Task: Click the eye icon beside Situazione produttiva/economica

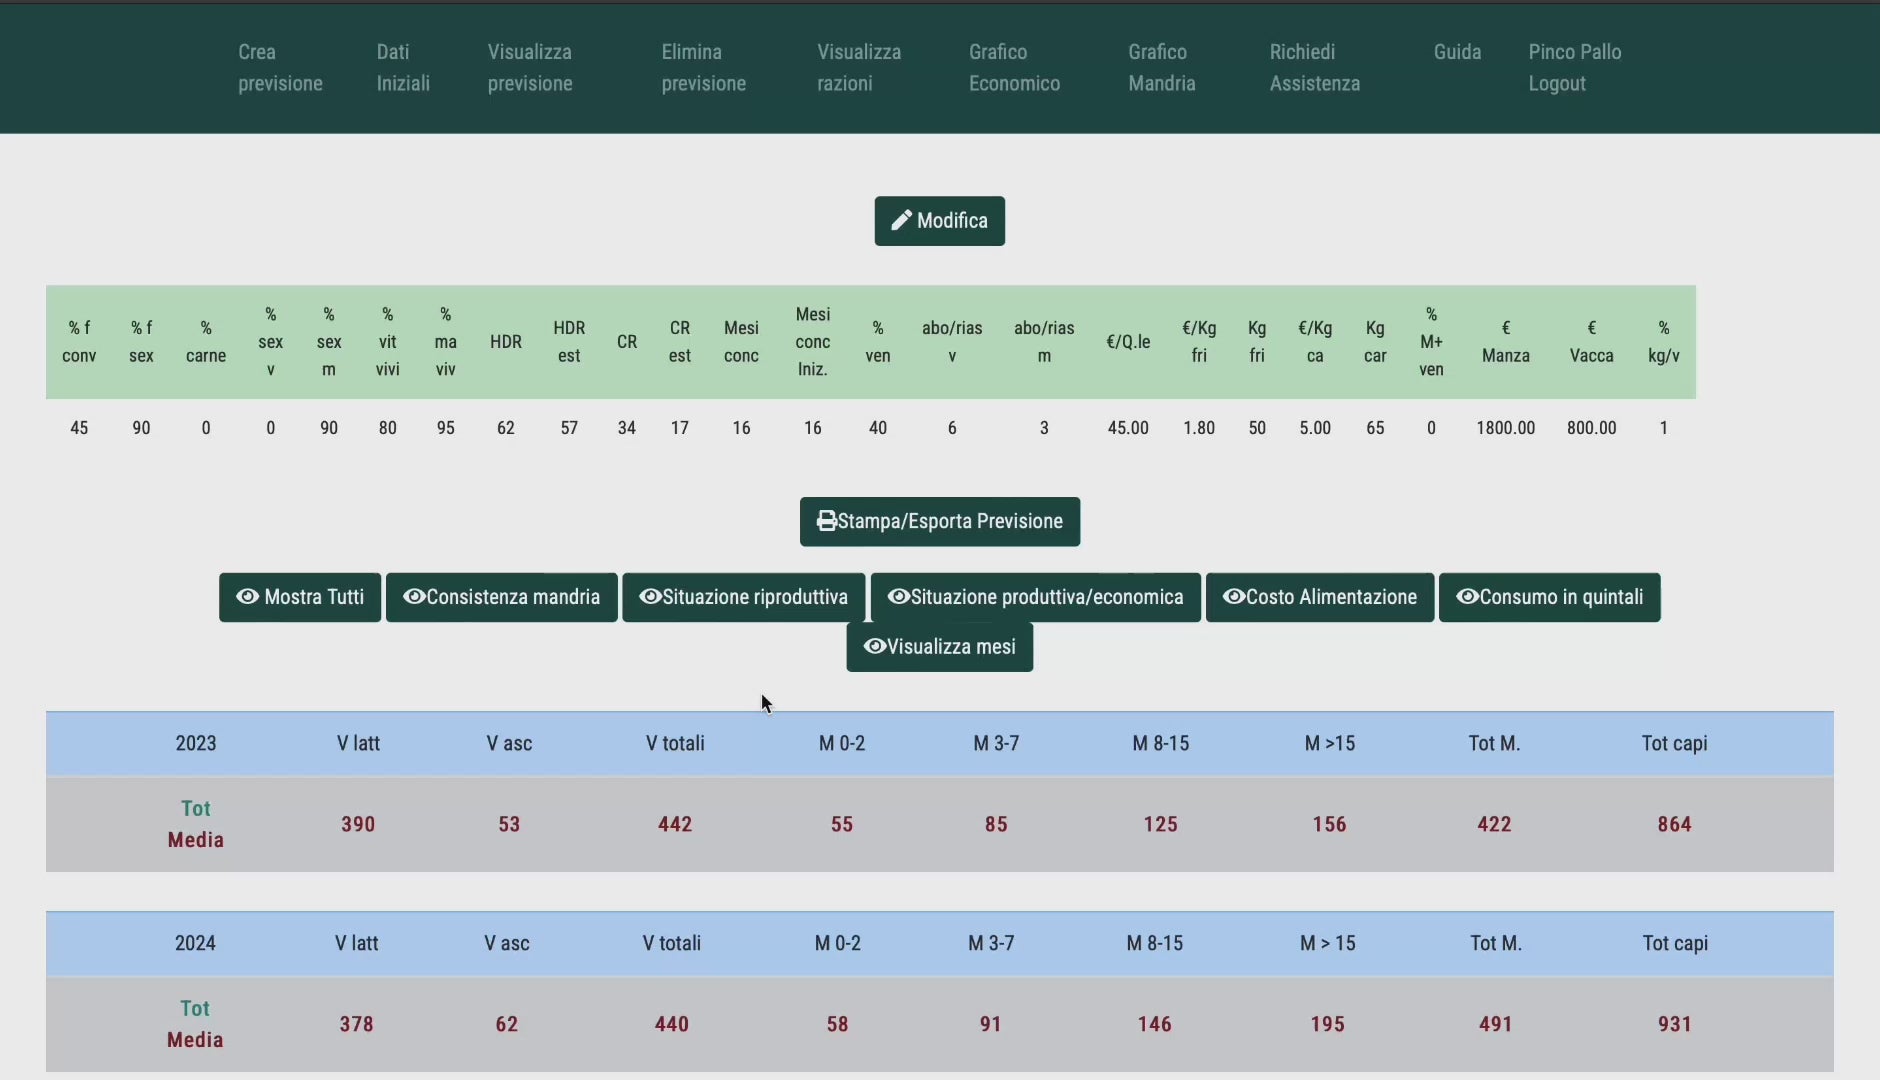Action: point(898,597)
